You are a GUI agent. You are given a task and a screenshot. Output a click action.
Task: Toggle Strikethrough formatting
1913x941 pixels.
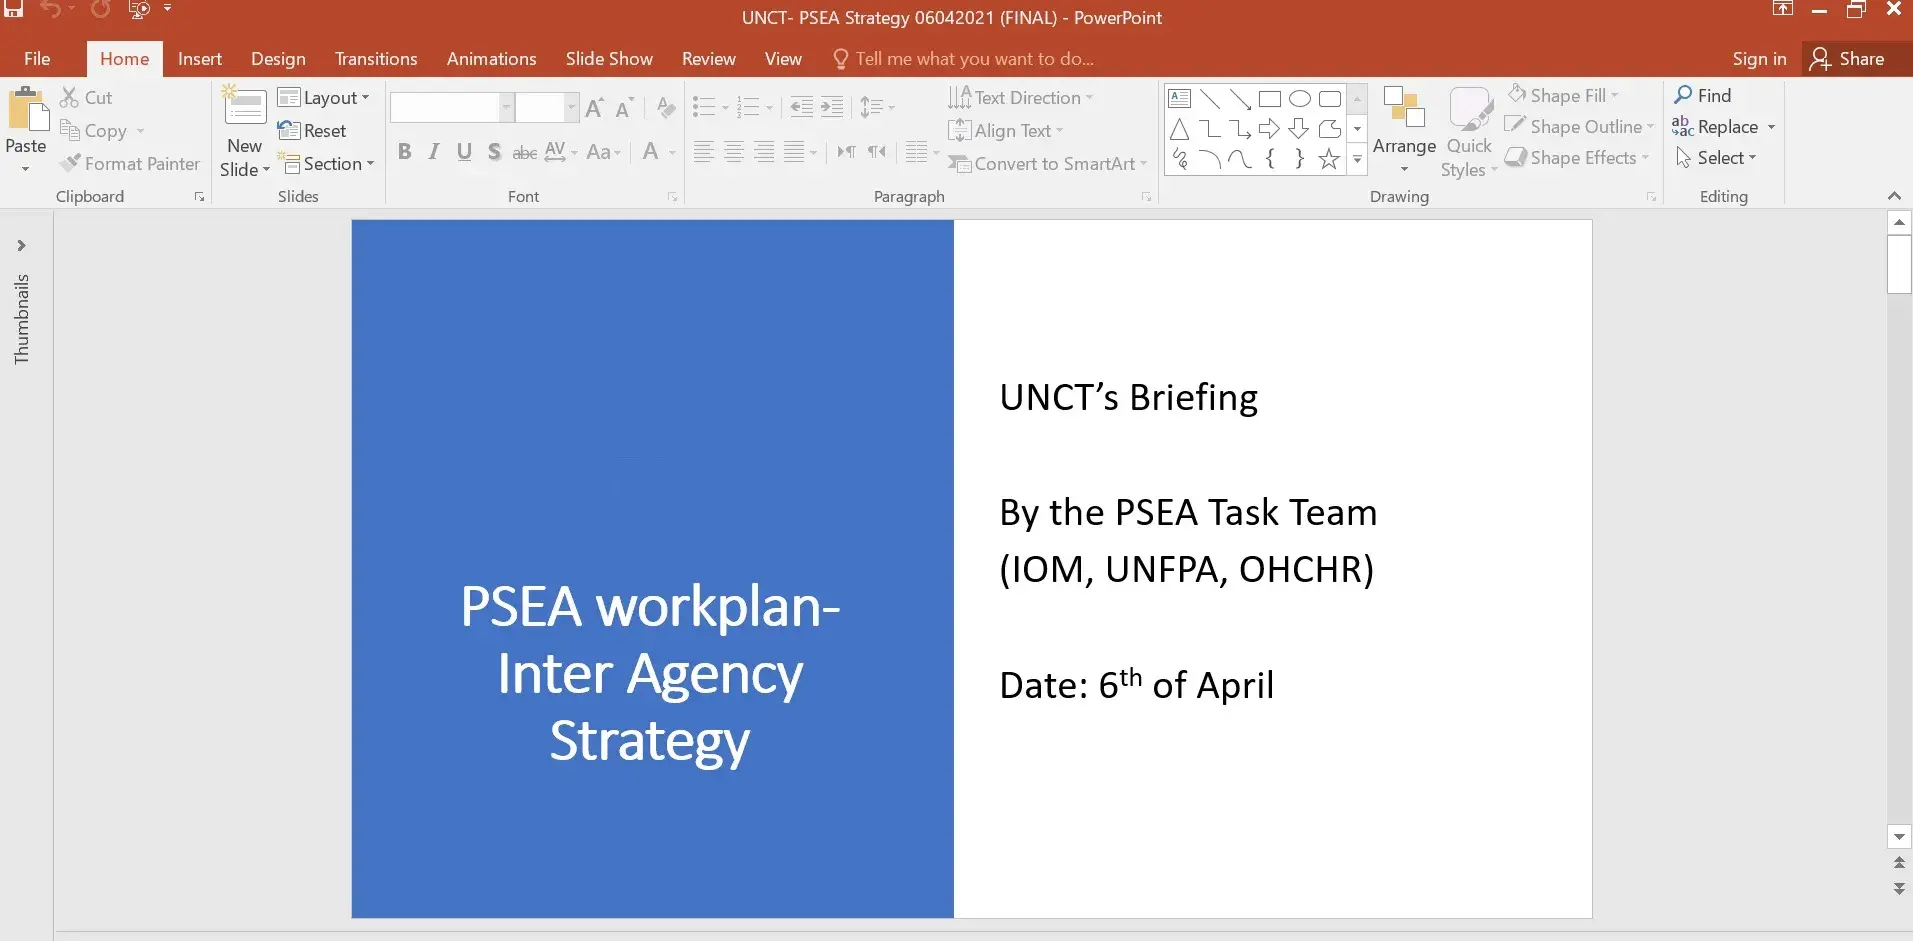[x=524, y=153]
